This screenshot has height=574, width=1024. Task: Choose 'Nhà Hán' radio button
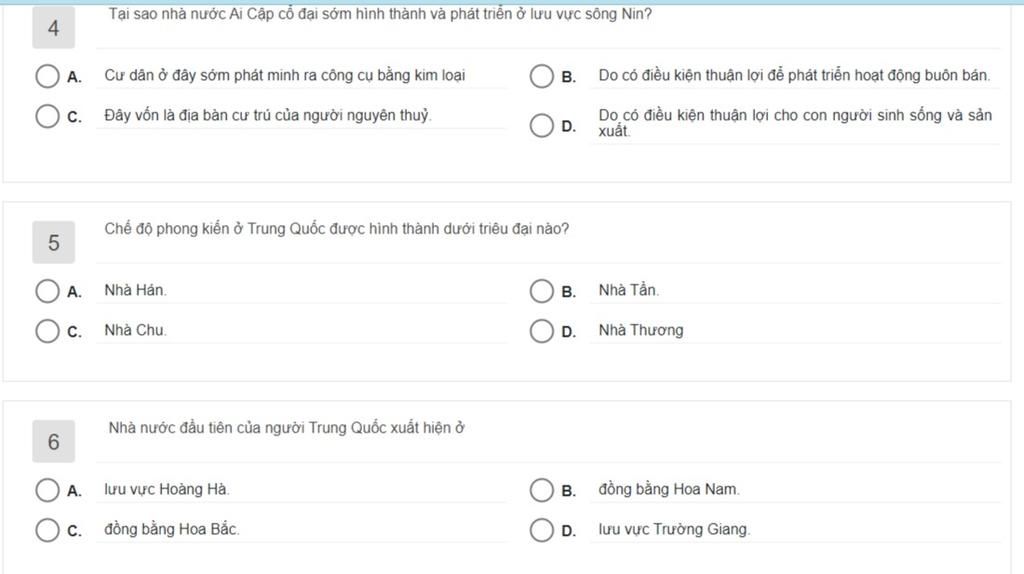coord(47,291)
